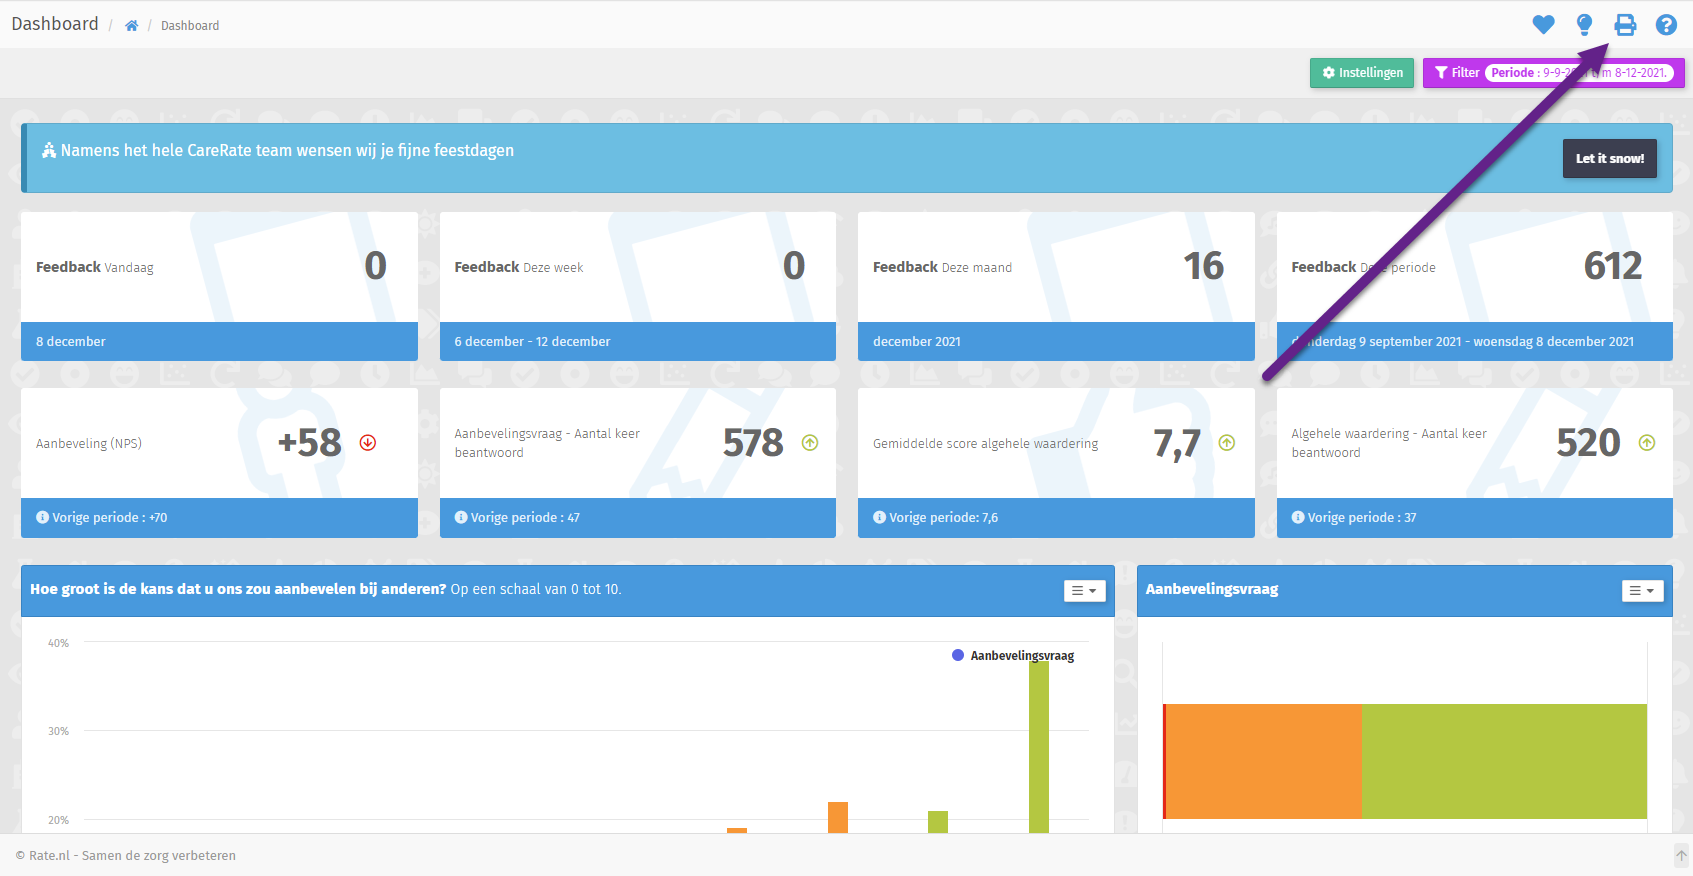Click the up-arrow icon beside 520
The height and width of the screenshot is (876, 1693).
[x=1647, y=443]
